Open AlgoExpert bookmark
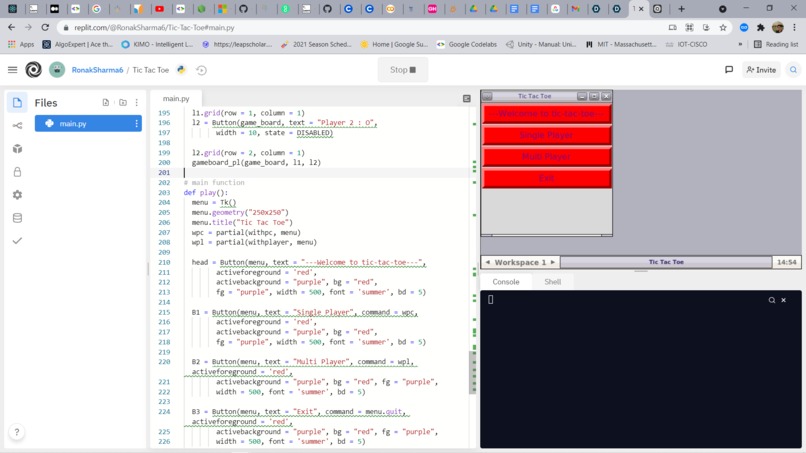Screen dimensions: 806x453 (78, 44)
